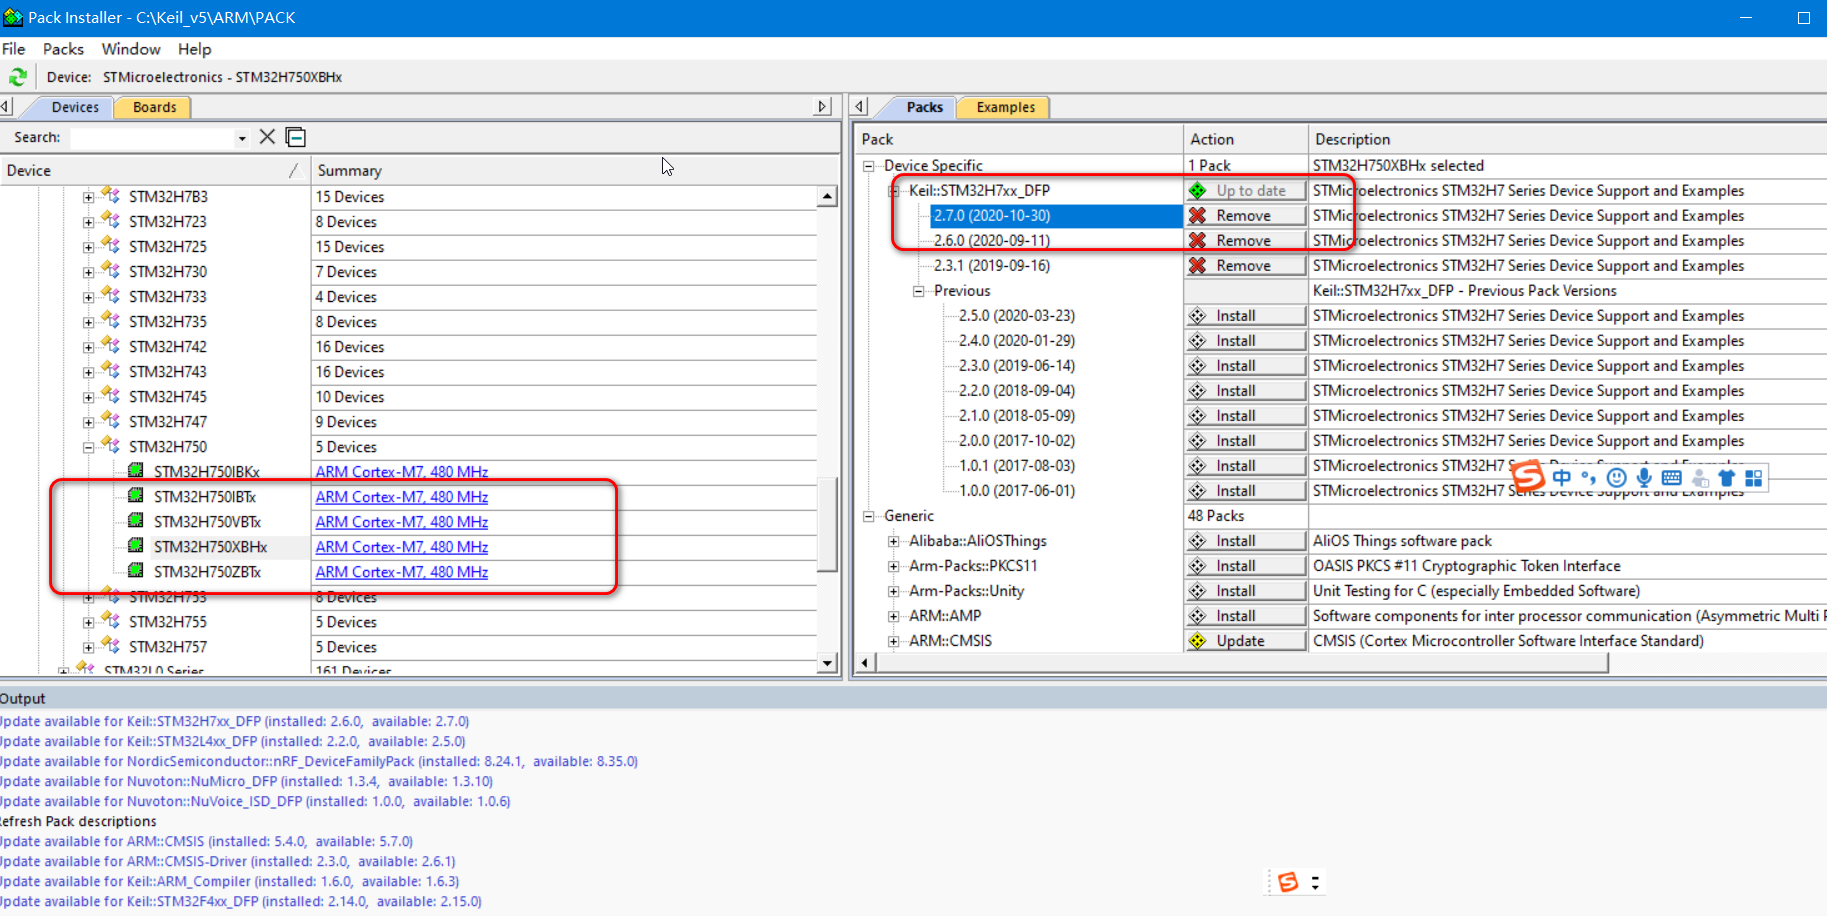The width and height of the screenshot is (1827, 916).
Task: Open the Window menu
Action: pyautogui.click(x=131, y=49)
